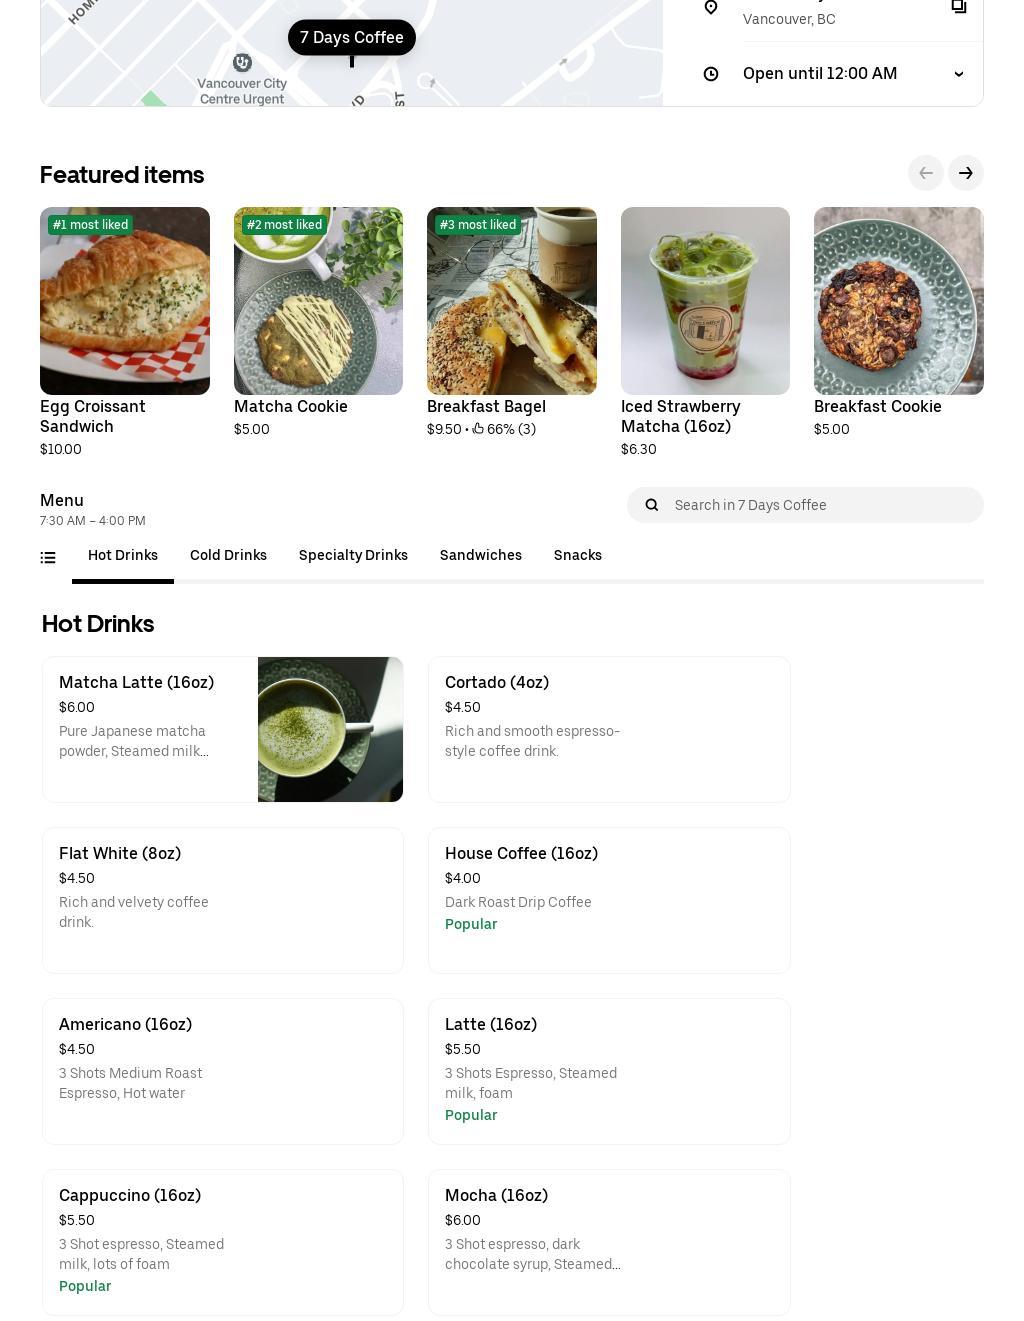
Task: Click the 7 Days Coffee map pin label
Action: coord(352,38)
